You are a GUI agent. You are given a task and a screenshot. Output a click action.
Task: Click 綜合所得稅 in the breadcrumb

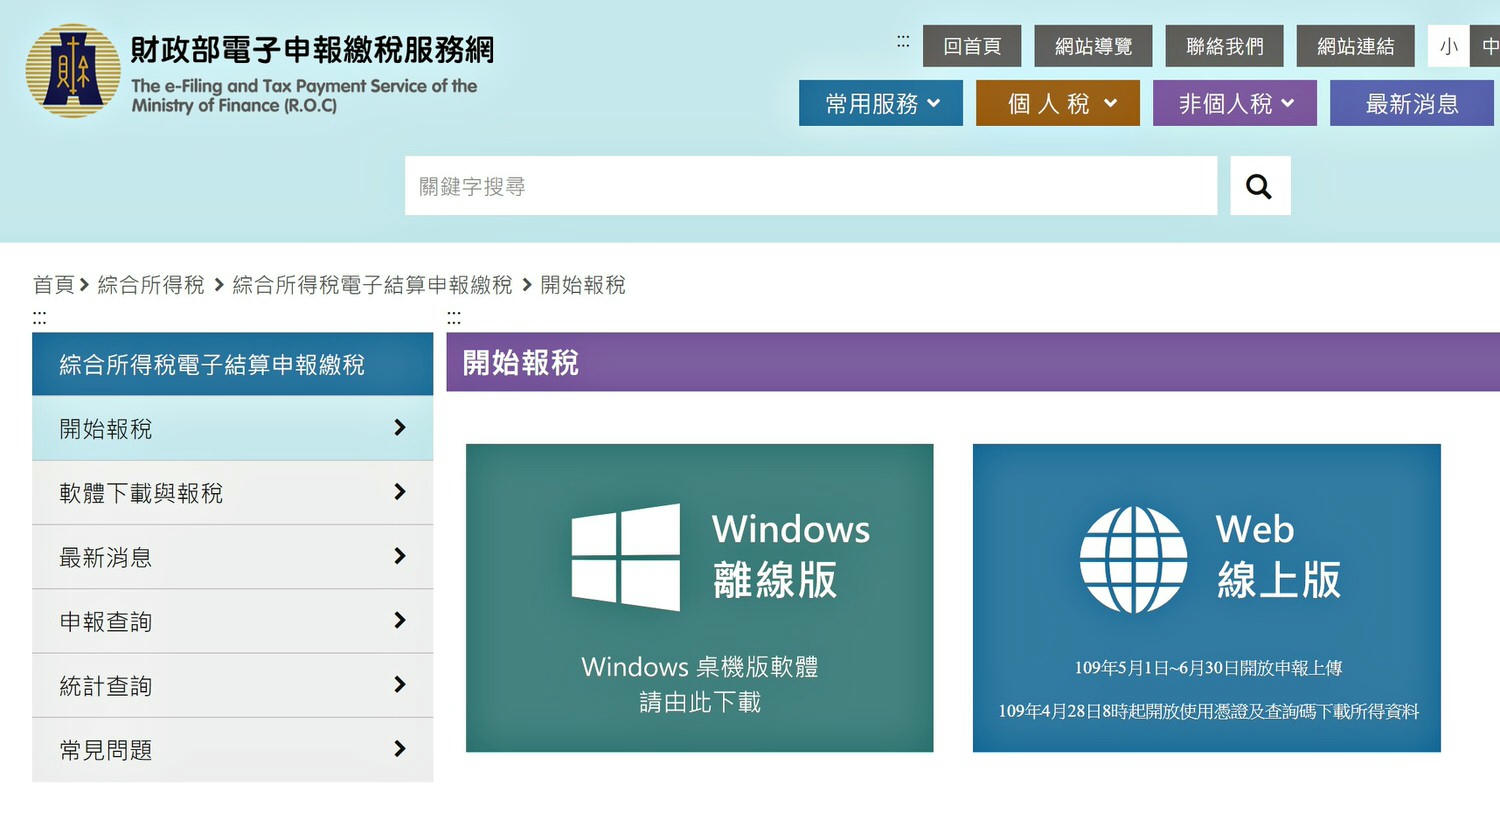tap(151, 285)
